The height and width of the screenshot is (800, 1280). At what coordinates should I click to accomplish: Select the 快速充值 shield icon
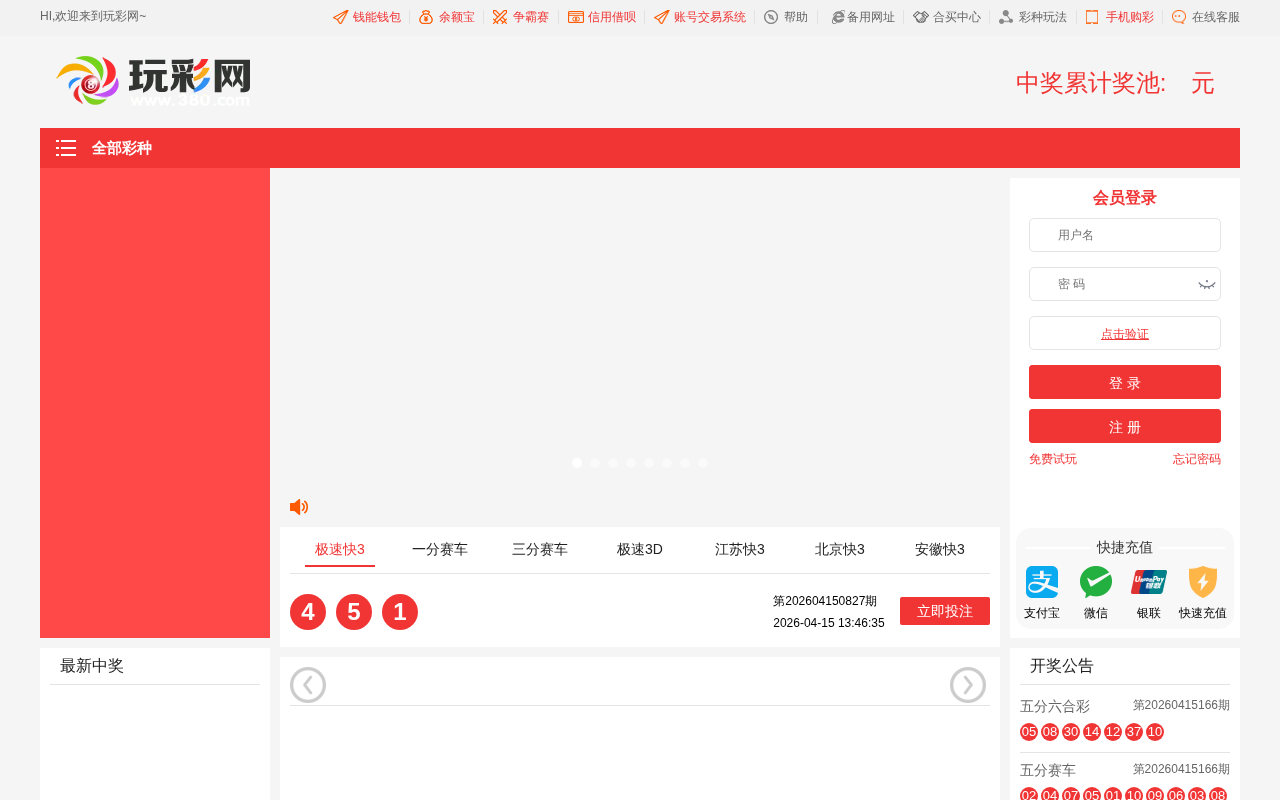point(1203,582)
